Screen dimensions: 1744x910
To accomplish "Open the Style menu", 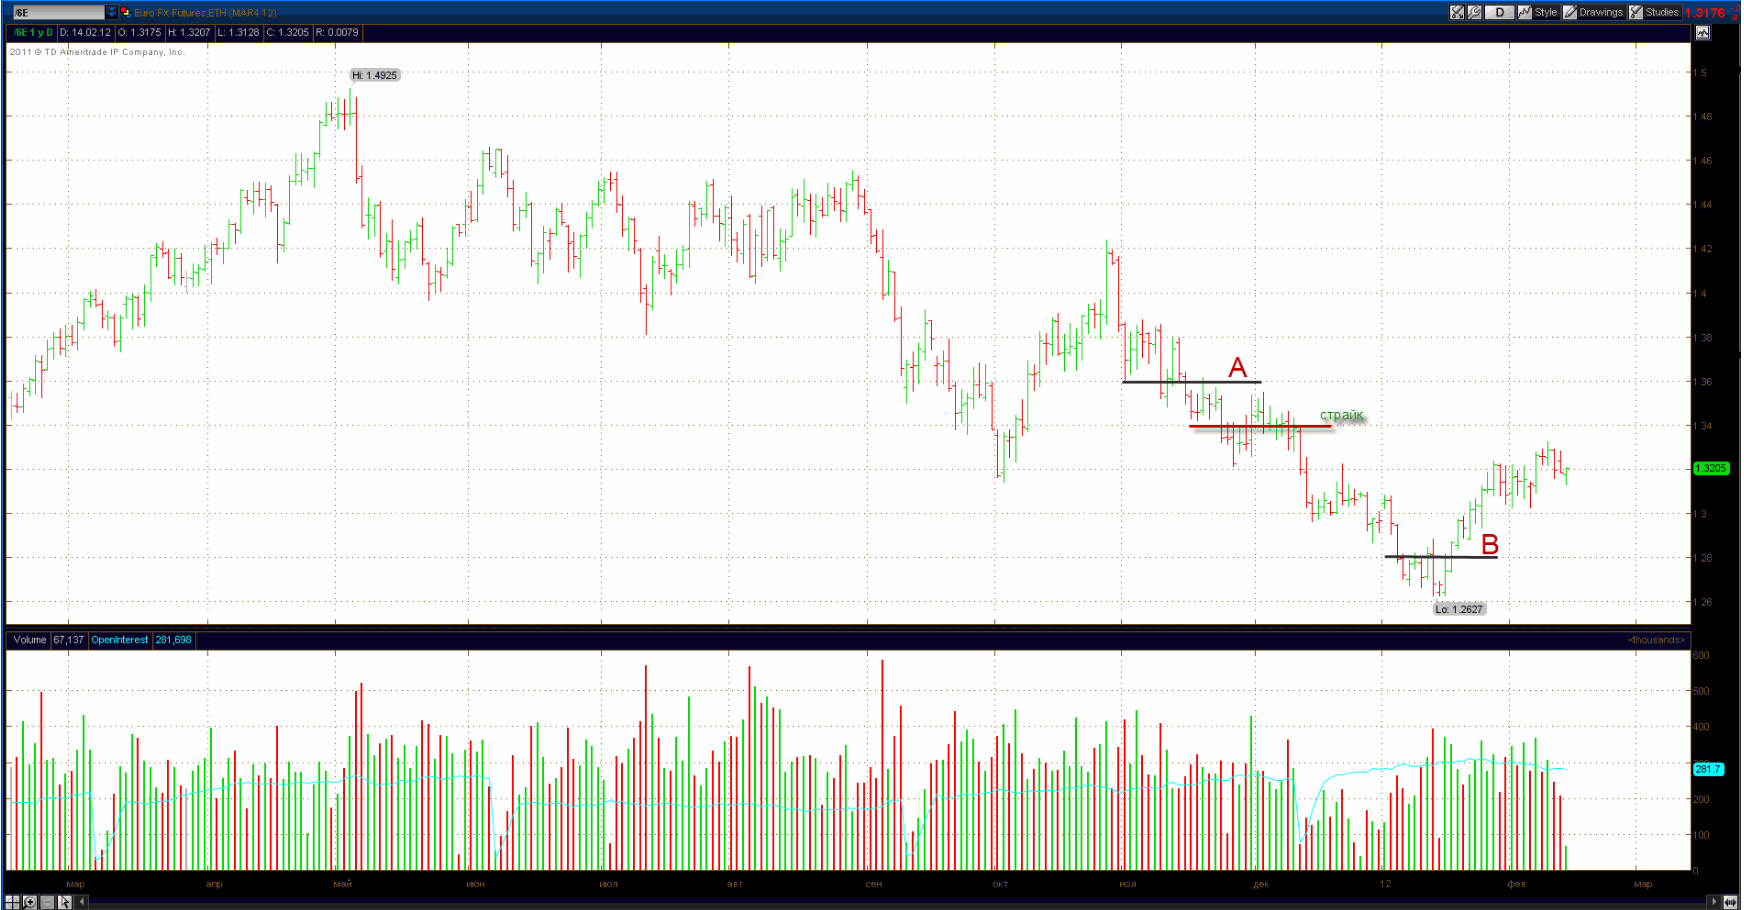I will pyautogui.click(x=1538, y=13).
